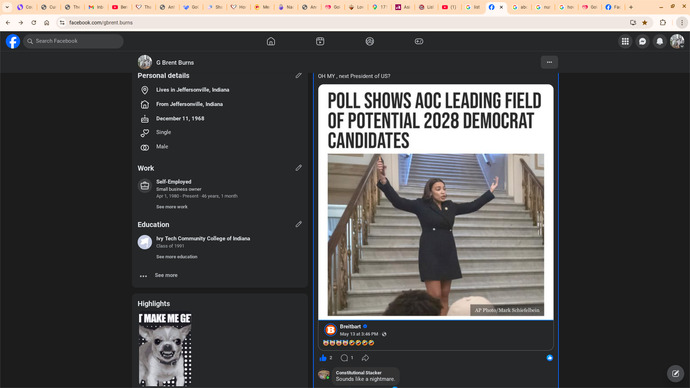
Task: Switch to the YouTube tab with (1)
Action: pos(449,7)
